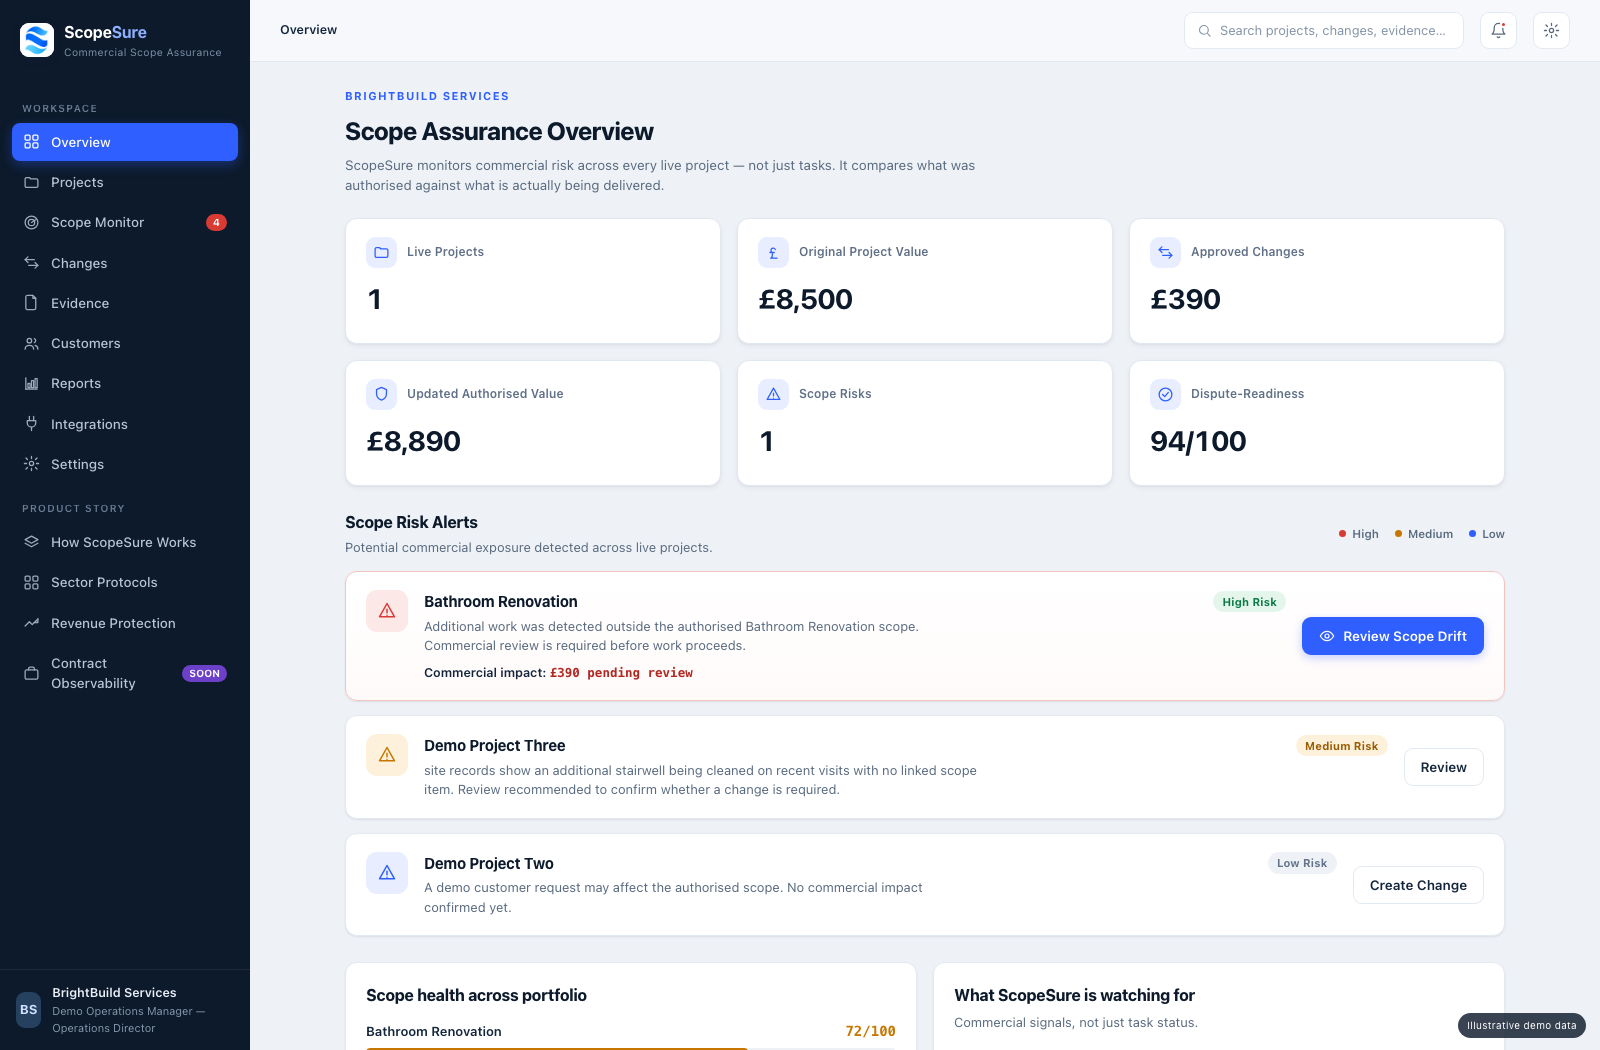Click the theme sun icon
Screen dimensions: 1600x1050
[1551, 31]
